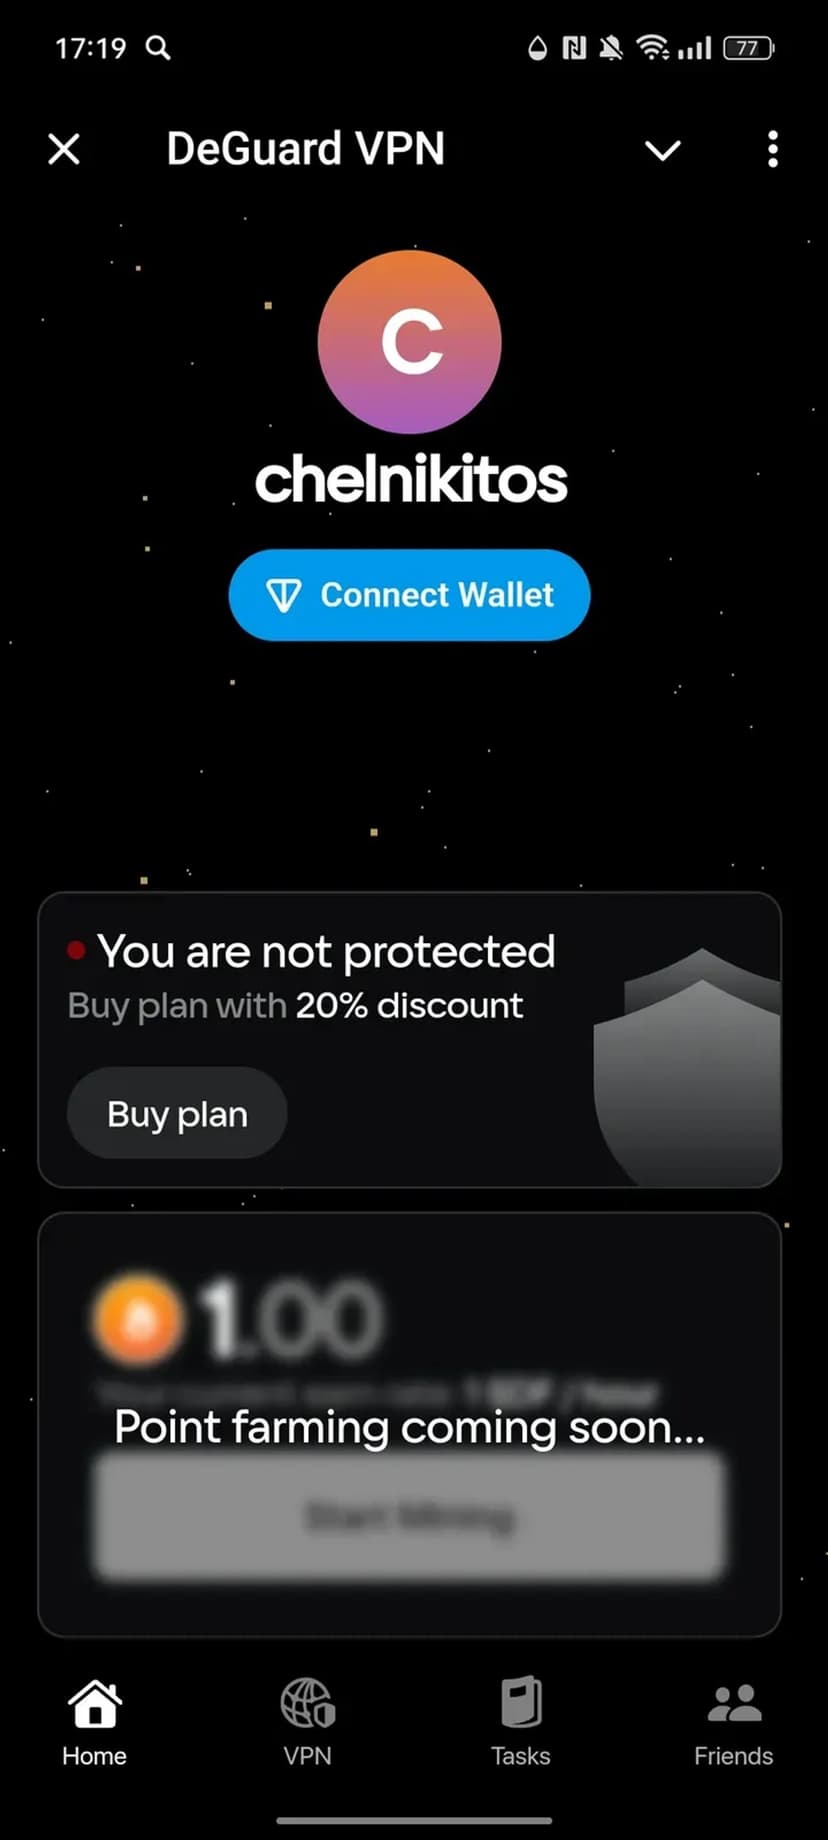This screenshot has width=828, height=1840.
Task: Close the DeGuard VPN mini app
Action: point(64,150)
